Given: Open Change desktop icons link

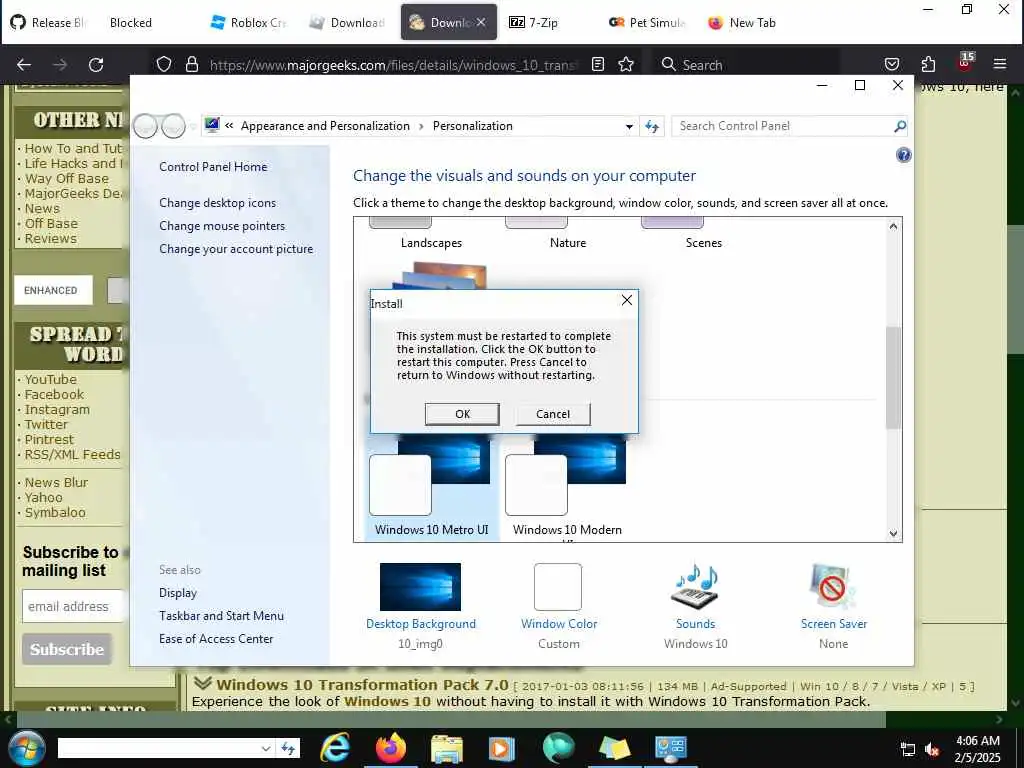Looking at the screenshot, I should pos(217,202).
